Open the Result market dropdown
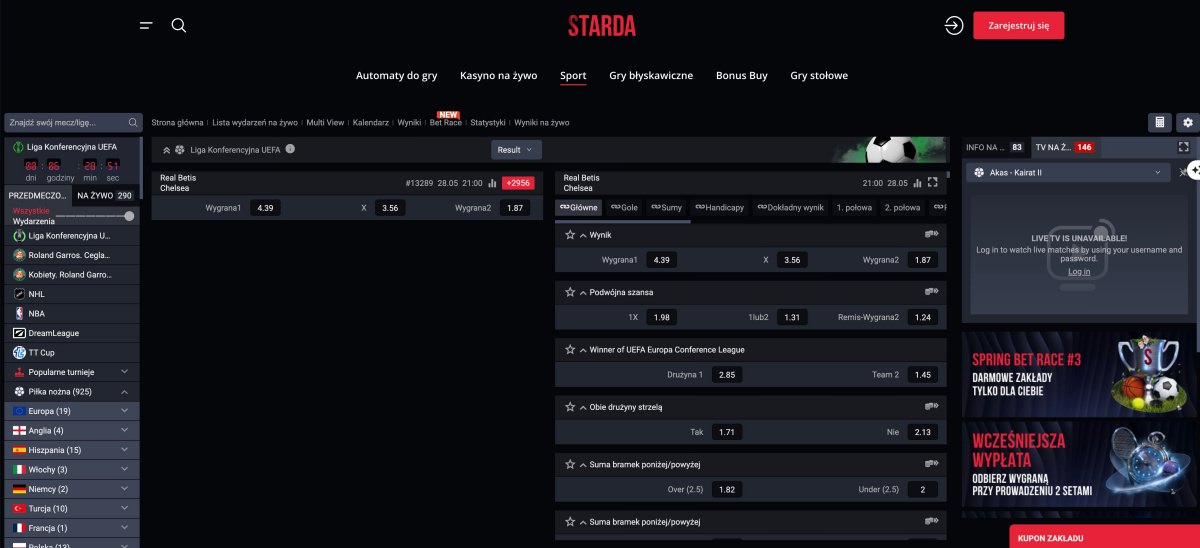Viewport: 1200px width, 548px height. [x=516, y=149]
